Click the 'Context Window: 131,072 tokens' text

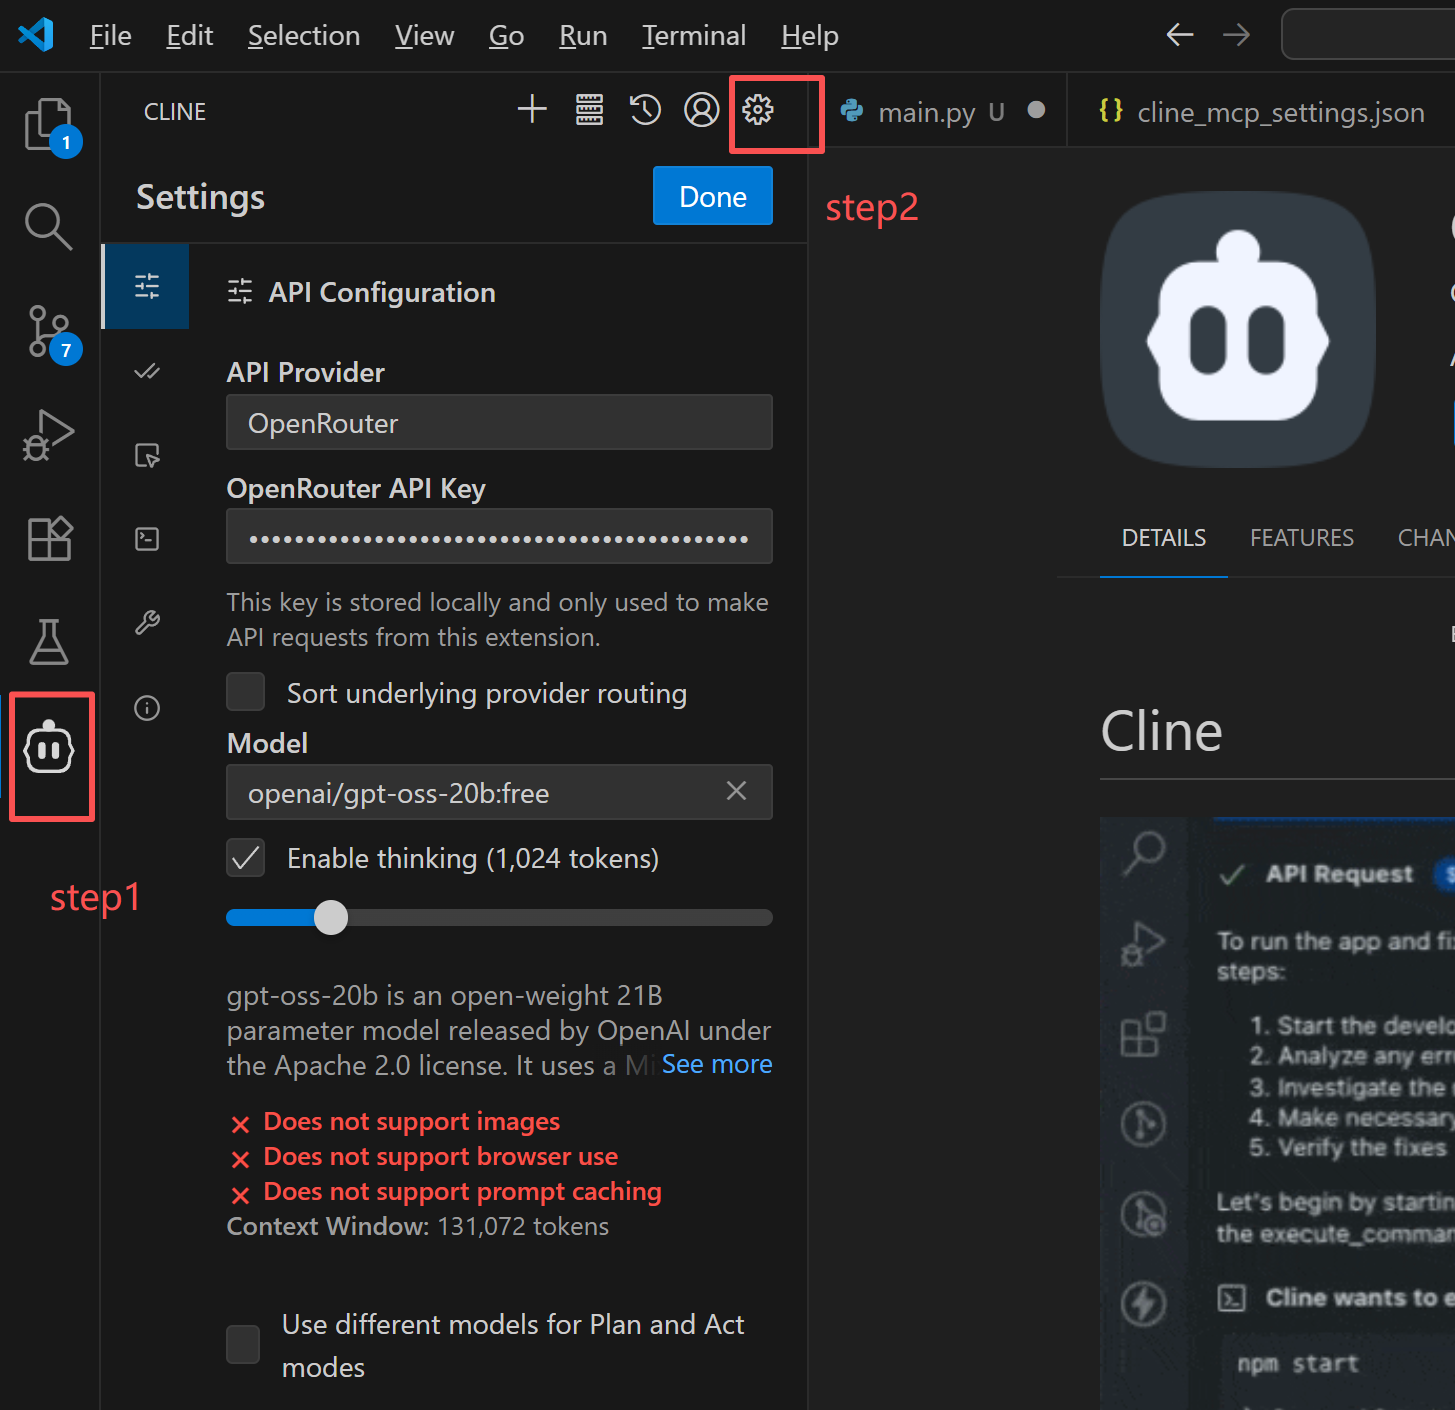418,1226
